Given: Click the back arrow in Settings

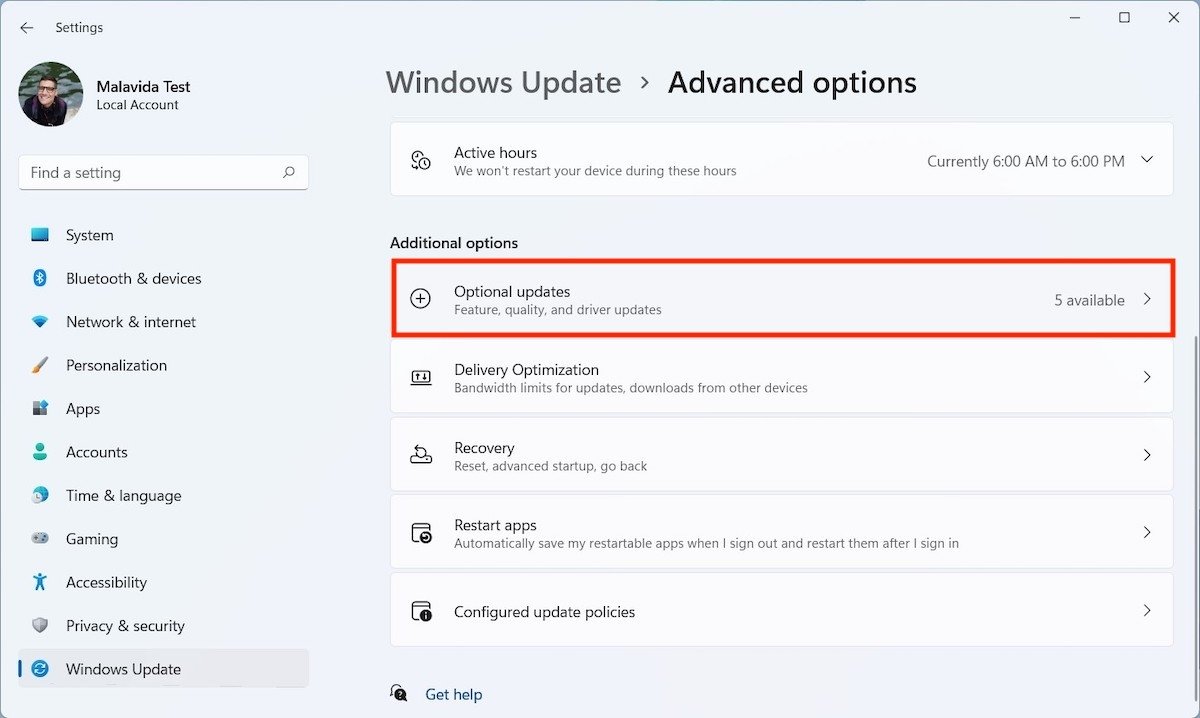Looking at the screenshot, I should click(27, 28).
